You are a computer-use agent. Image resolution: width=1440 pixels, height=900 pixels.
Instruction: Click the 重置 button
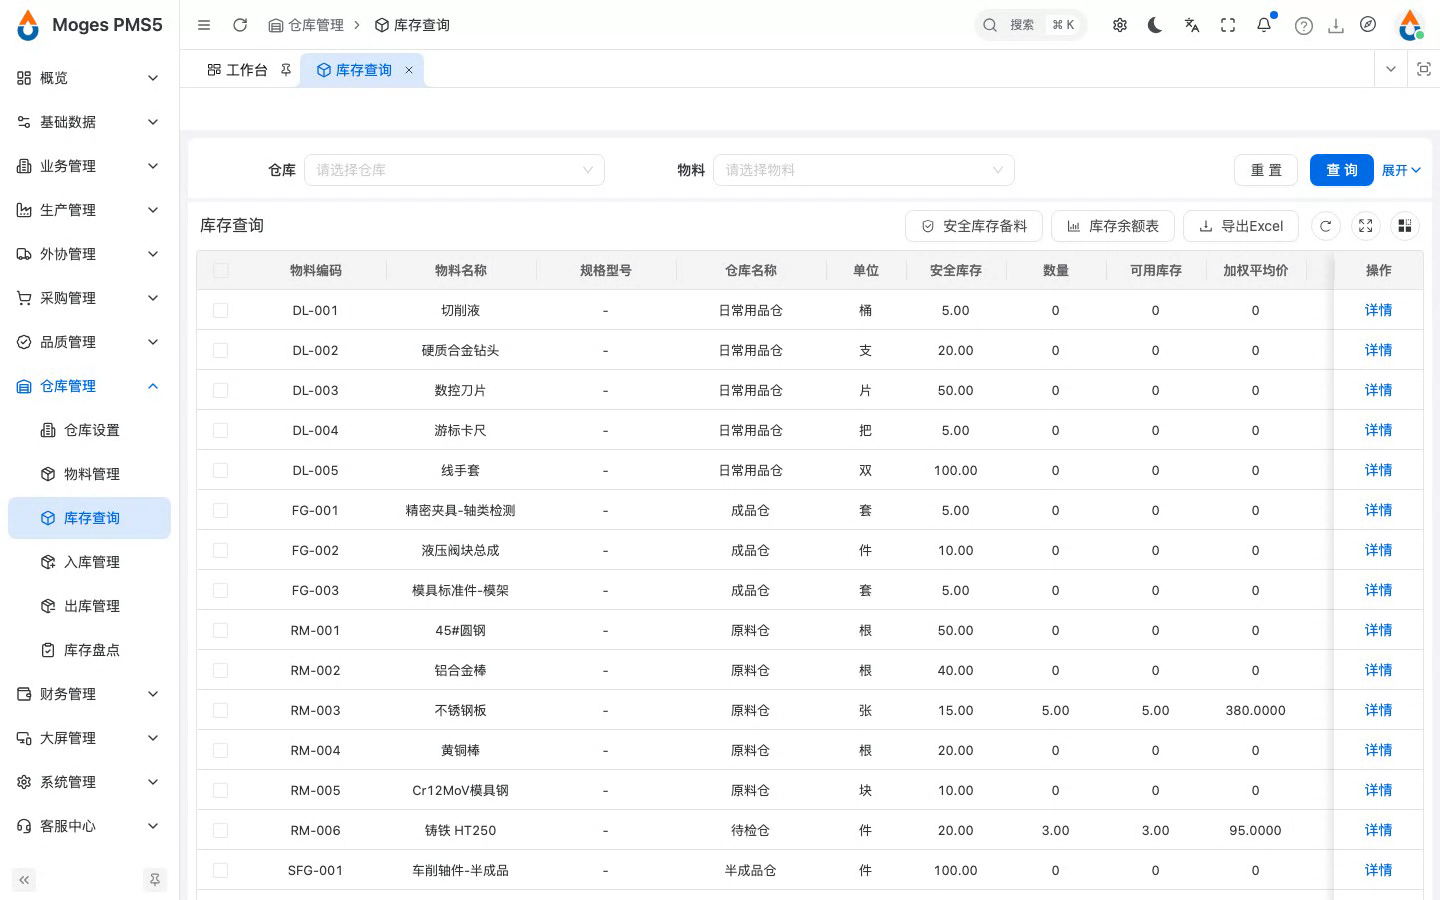tap(1266, 170)
